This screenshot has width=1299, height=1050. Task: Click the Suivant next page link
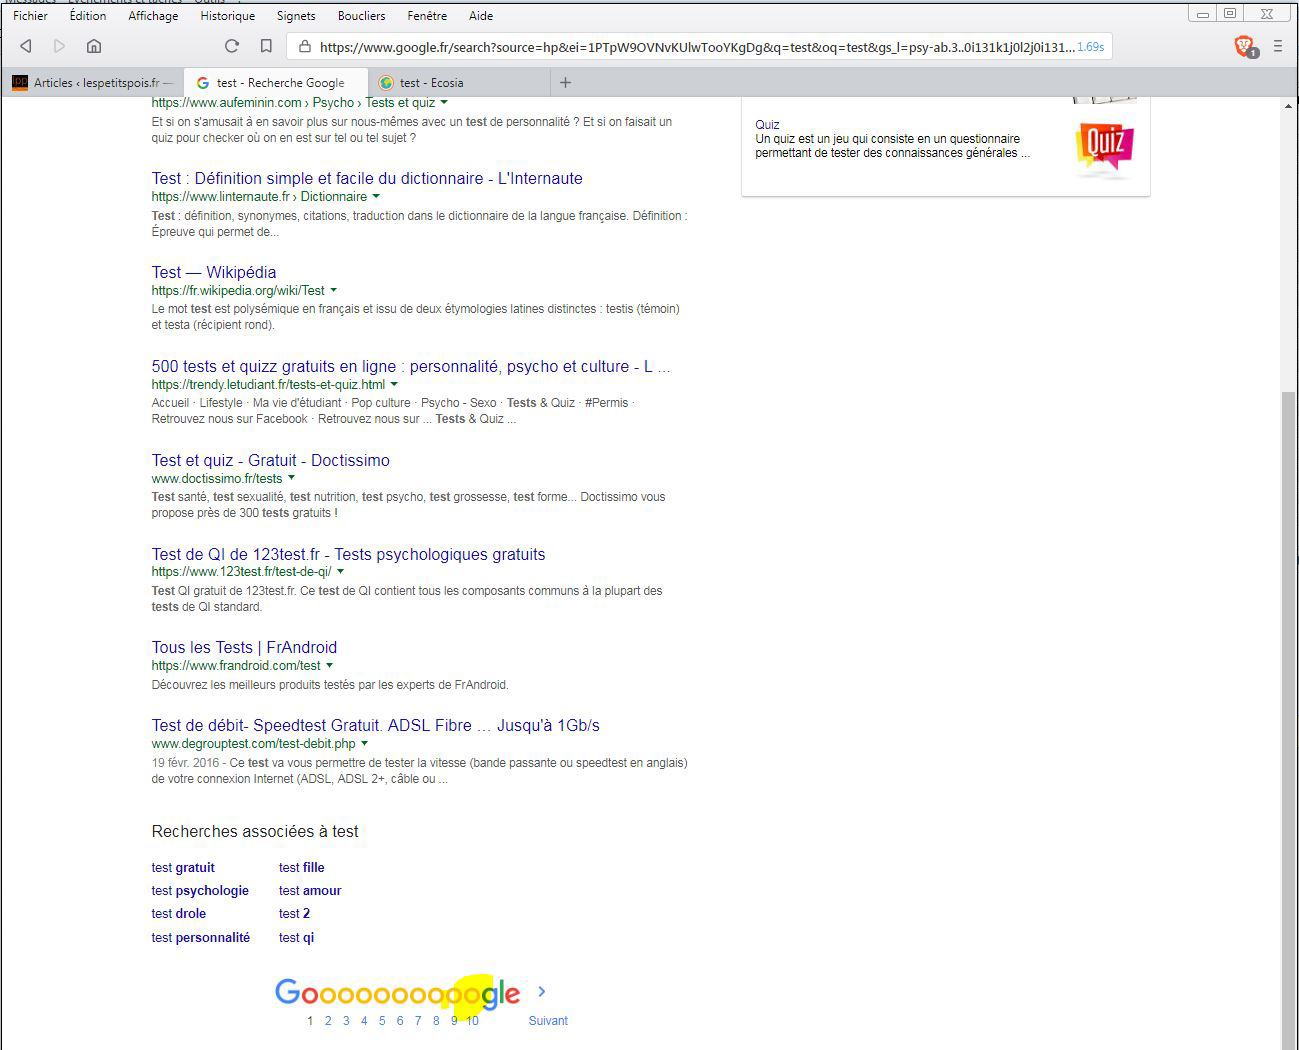tap(548, 1021)
